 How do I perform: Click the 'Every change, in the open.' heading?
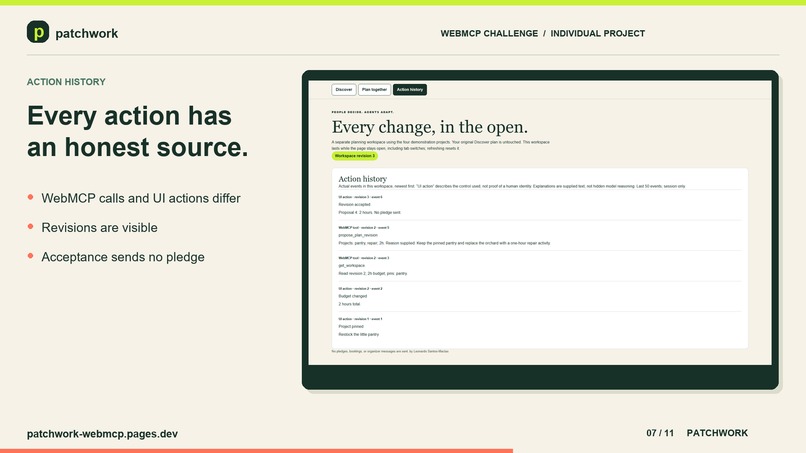430,127
